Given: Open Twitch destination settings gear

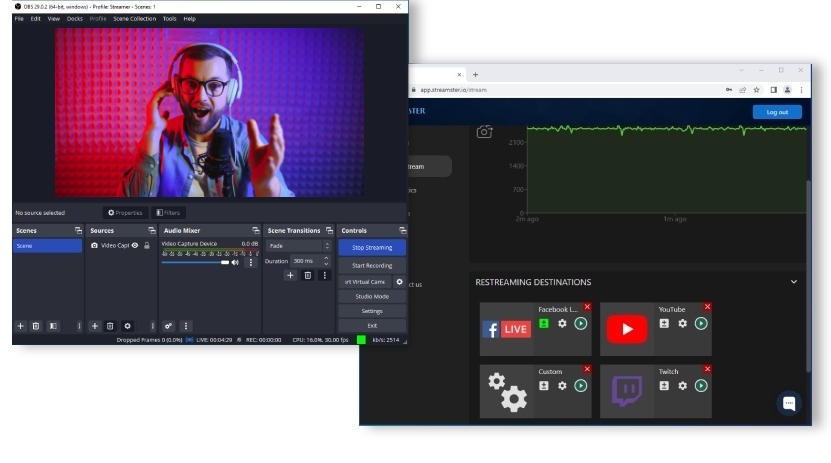Looking at the screenshot, I should (683, 386).
